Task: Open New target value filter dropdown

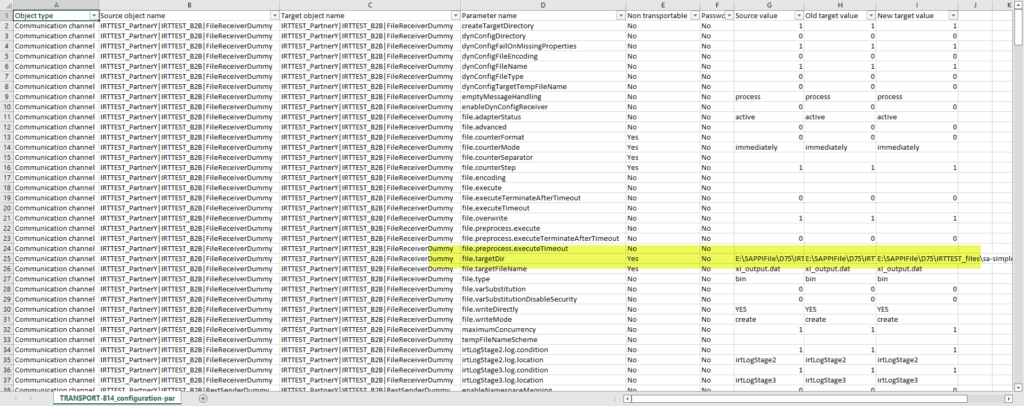Action: click(x=953, y=15)
